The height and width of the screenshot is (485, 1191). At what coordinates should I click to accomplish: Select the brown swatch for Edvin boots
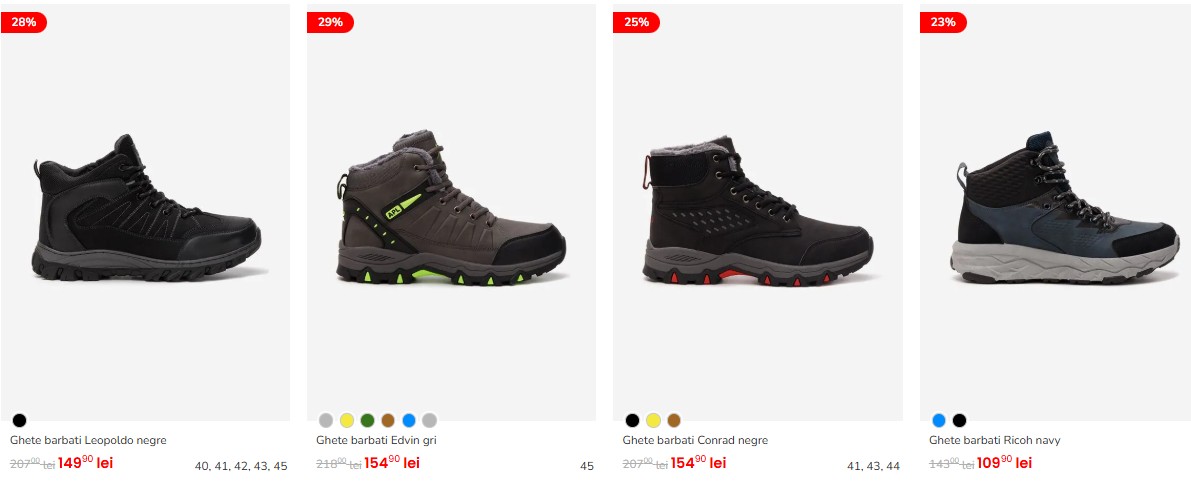(x=388, y=420)
